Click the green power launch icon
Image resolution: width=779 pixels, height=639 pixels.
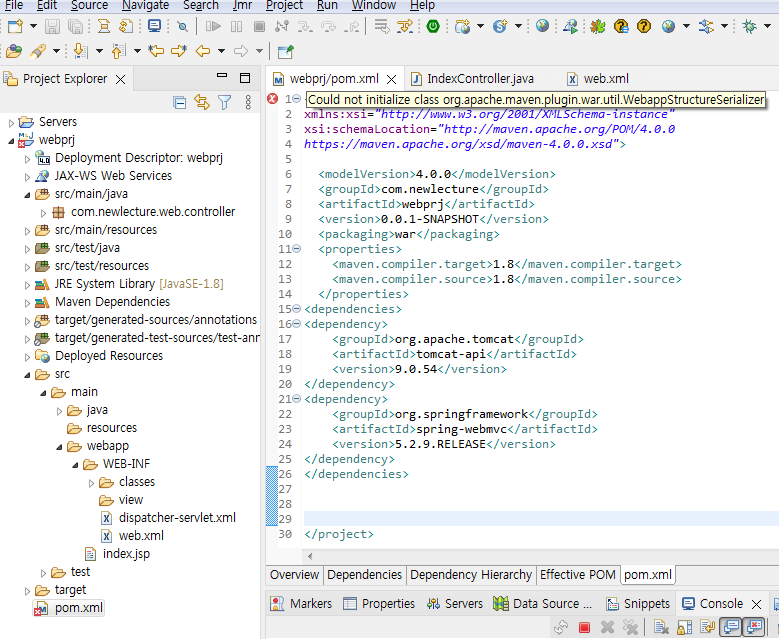[433, 26]
